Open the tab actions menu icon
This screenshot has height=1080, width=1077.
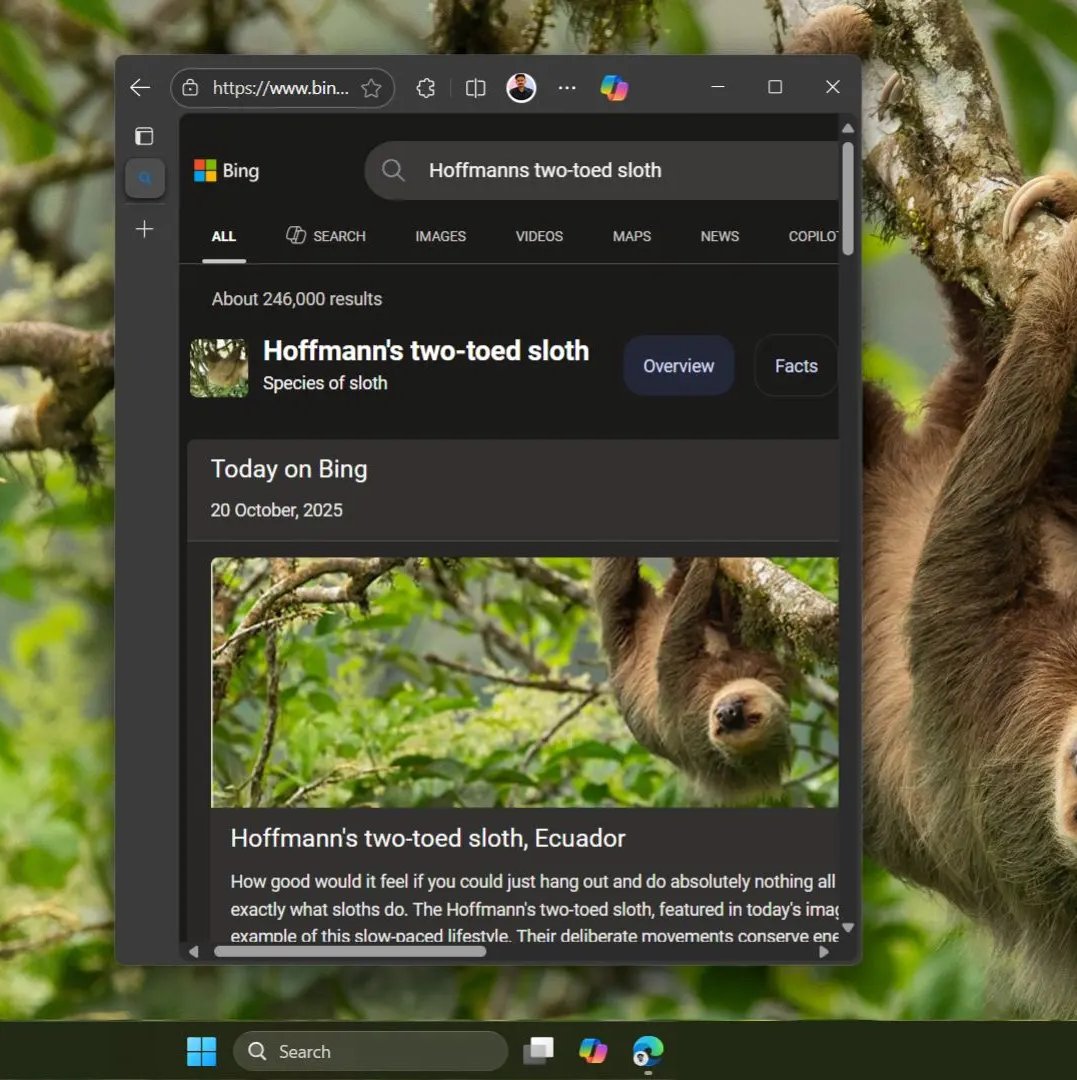[145, 136]
